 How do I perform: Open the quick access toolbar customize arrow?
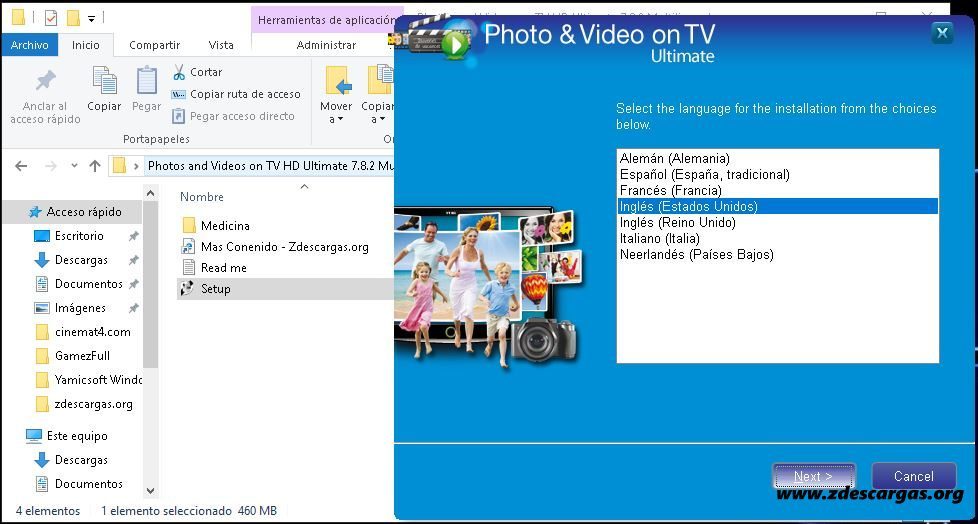pos(92,19)
